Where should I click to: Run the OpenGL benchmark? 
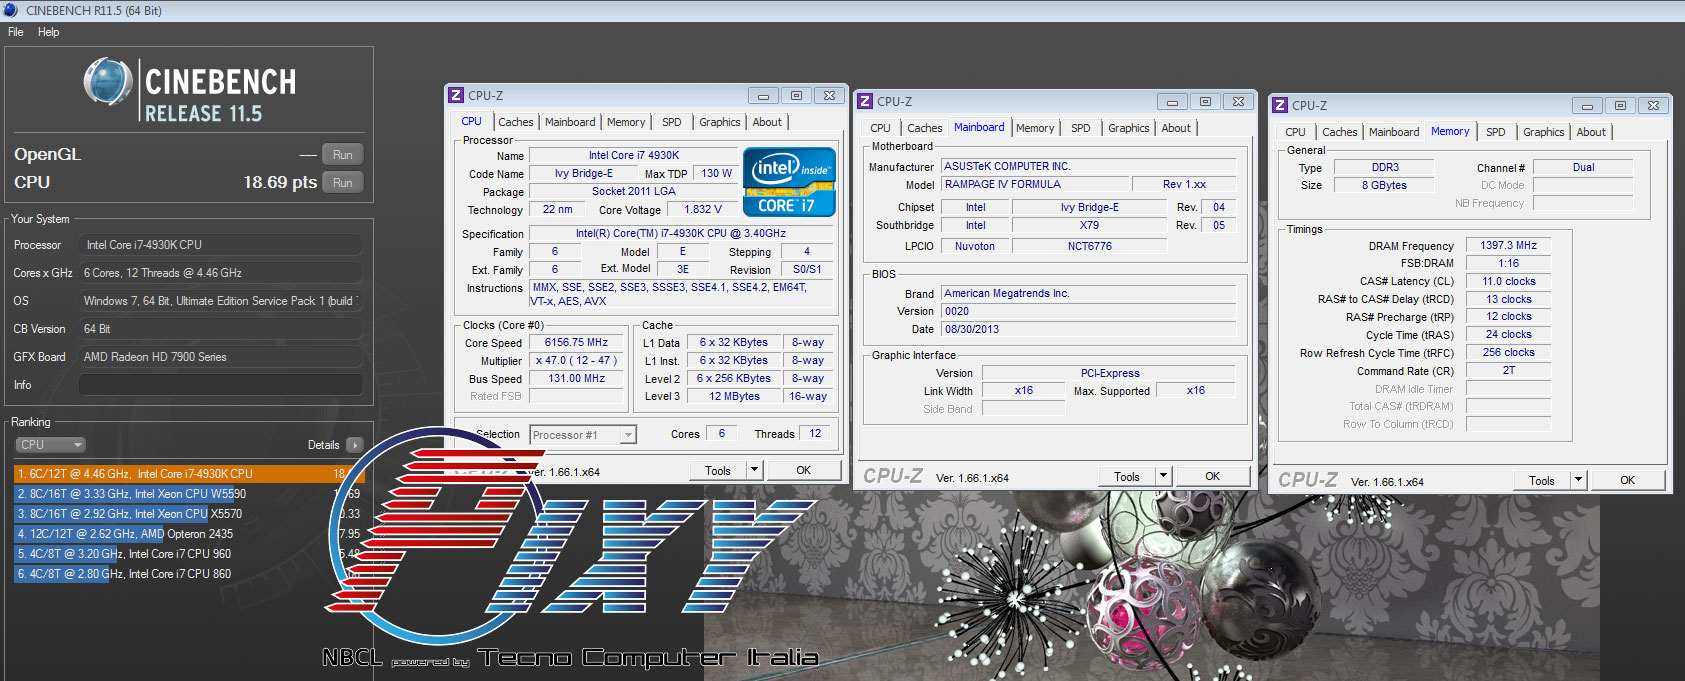342,155
